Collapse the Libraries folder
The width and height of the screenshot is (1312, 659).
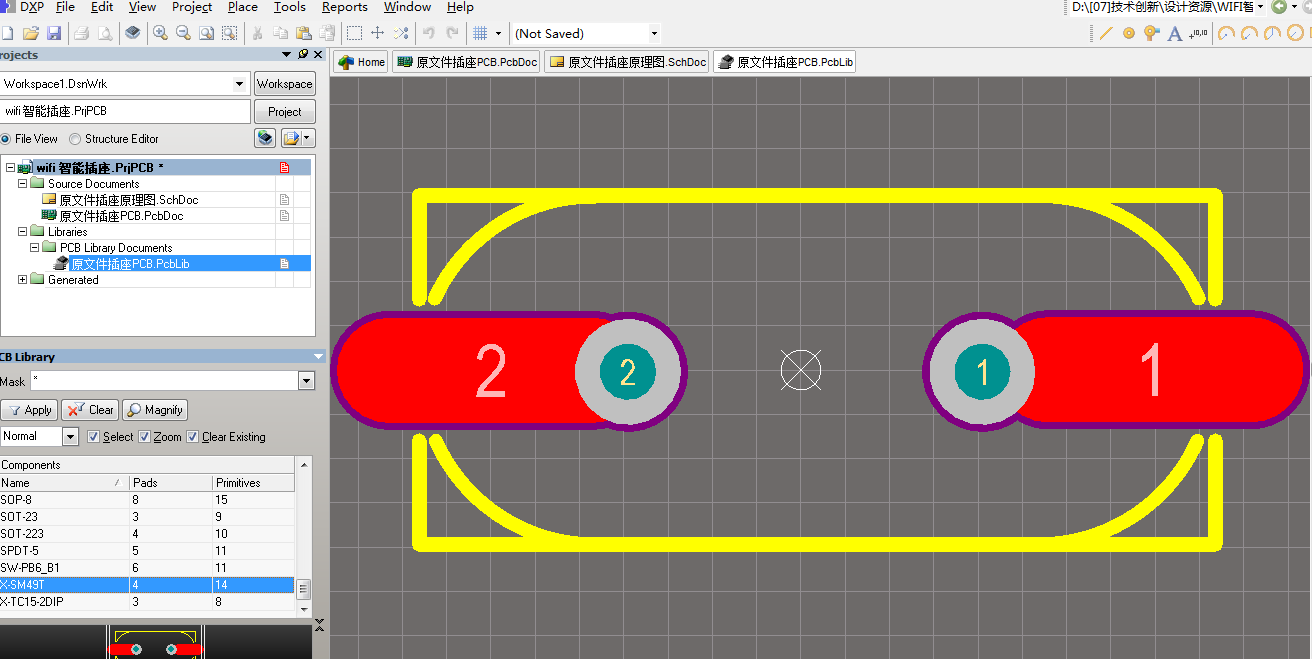pos(22,232)
